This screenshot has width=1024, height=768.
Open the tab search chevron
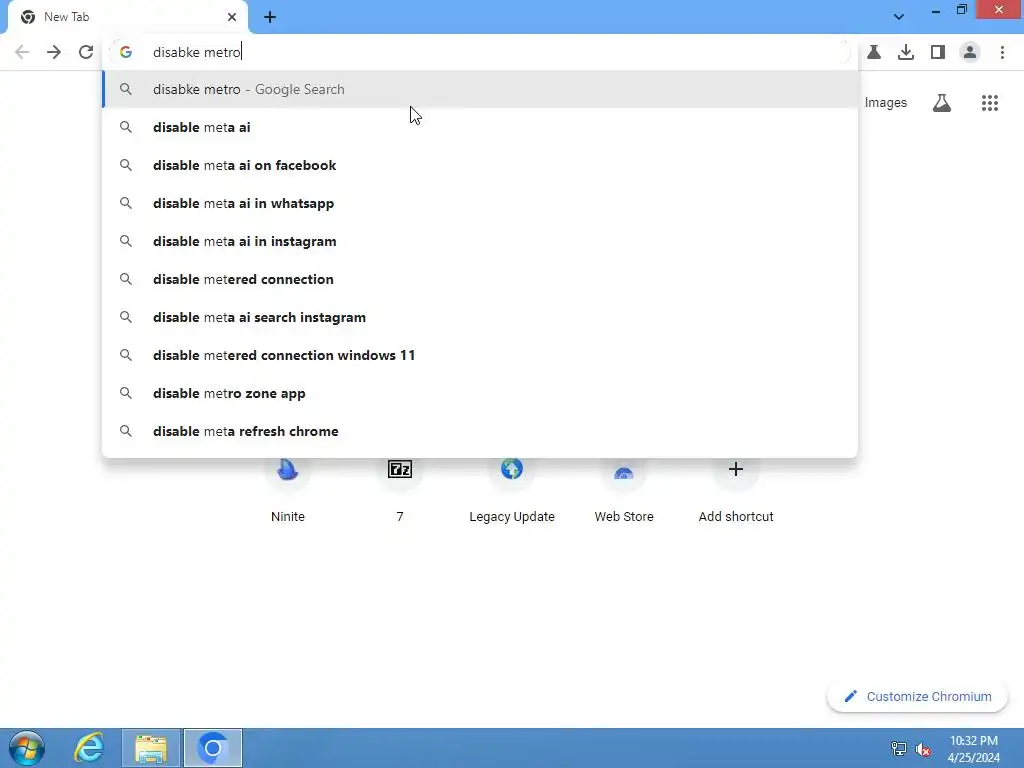click(899, 17)
